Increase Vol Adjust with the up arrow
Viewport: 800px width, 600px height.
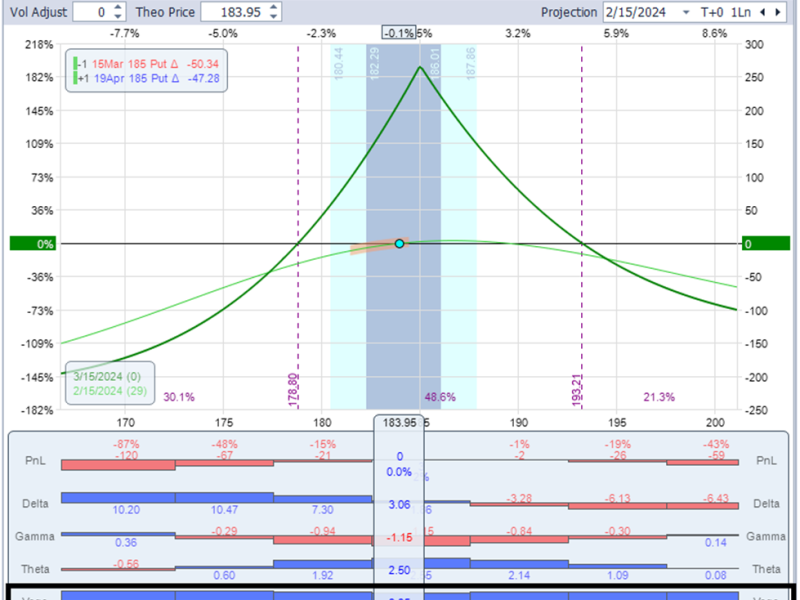pyautogui.click(x=119, y=7)
